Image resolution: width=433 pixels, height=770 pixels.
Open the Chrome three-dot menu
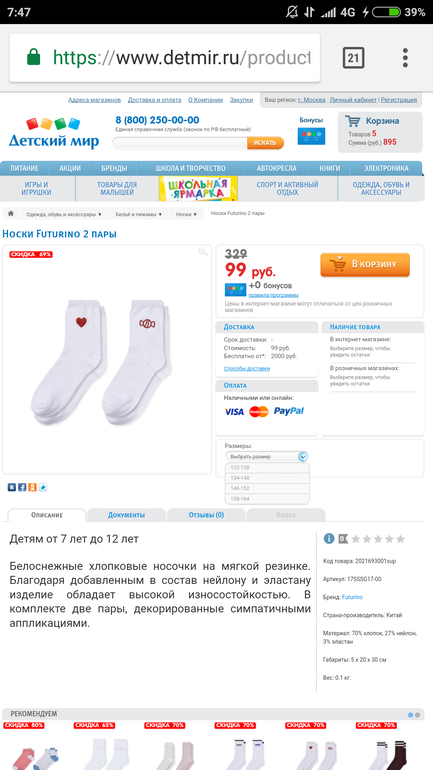[405, 57]
